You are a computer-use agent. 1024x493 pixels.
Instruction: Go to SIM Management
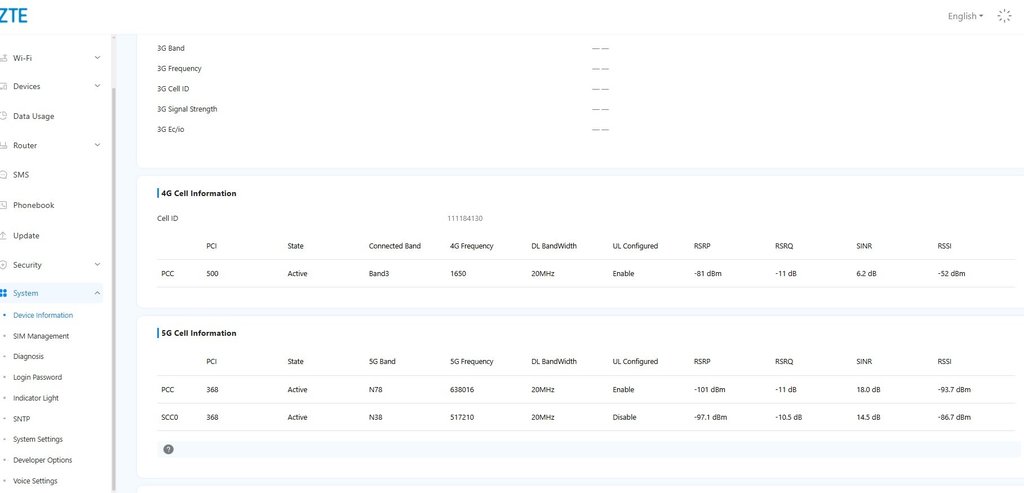coord(40,336)
